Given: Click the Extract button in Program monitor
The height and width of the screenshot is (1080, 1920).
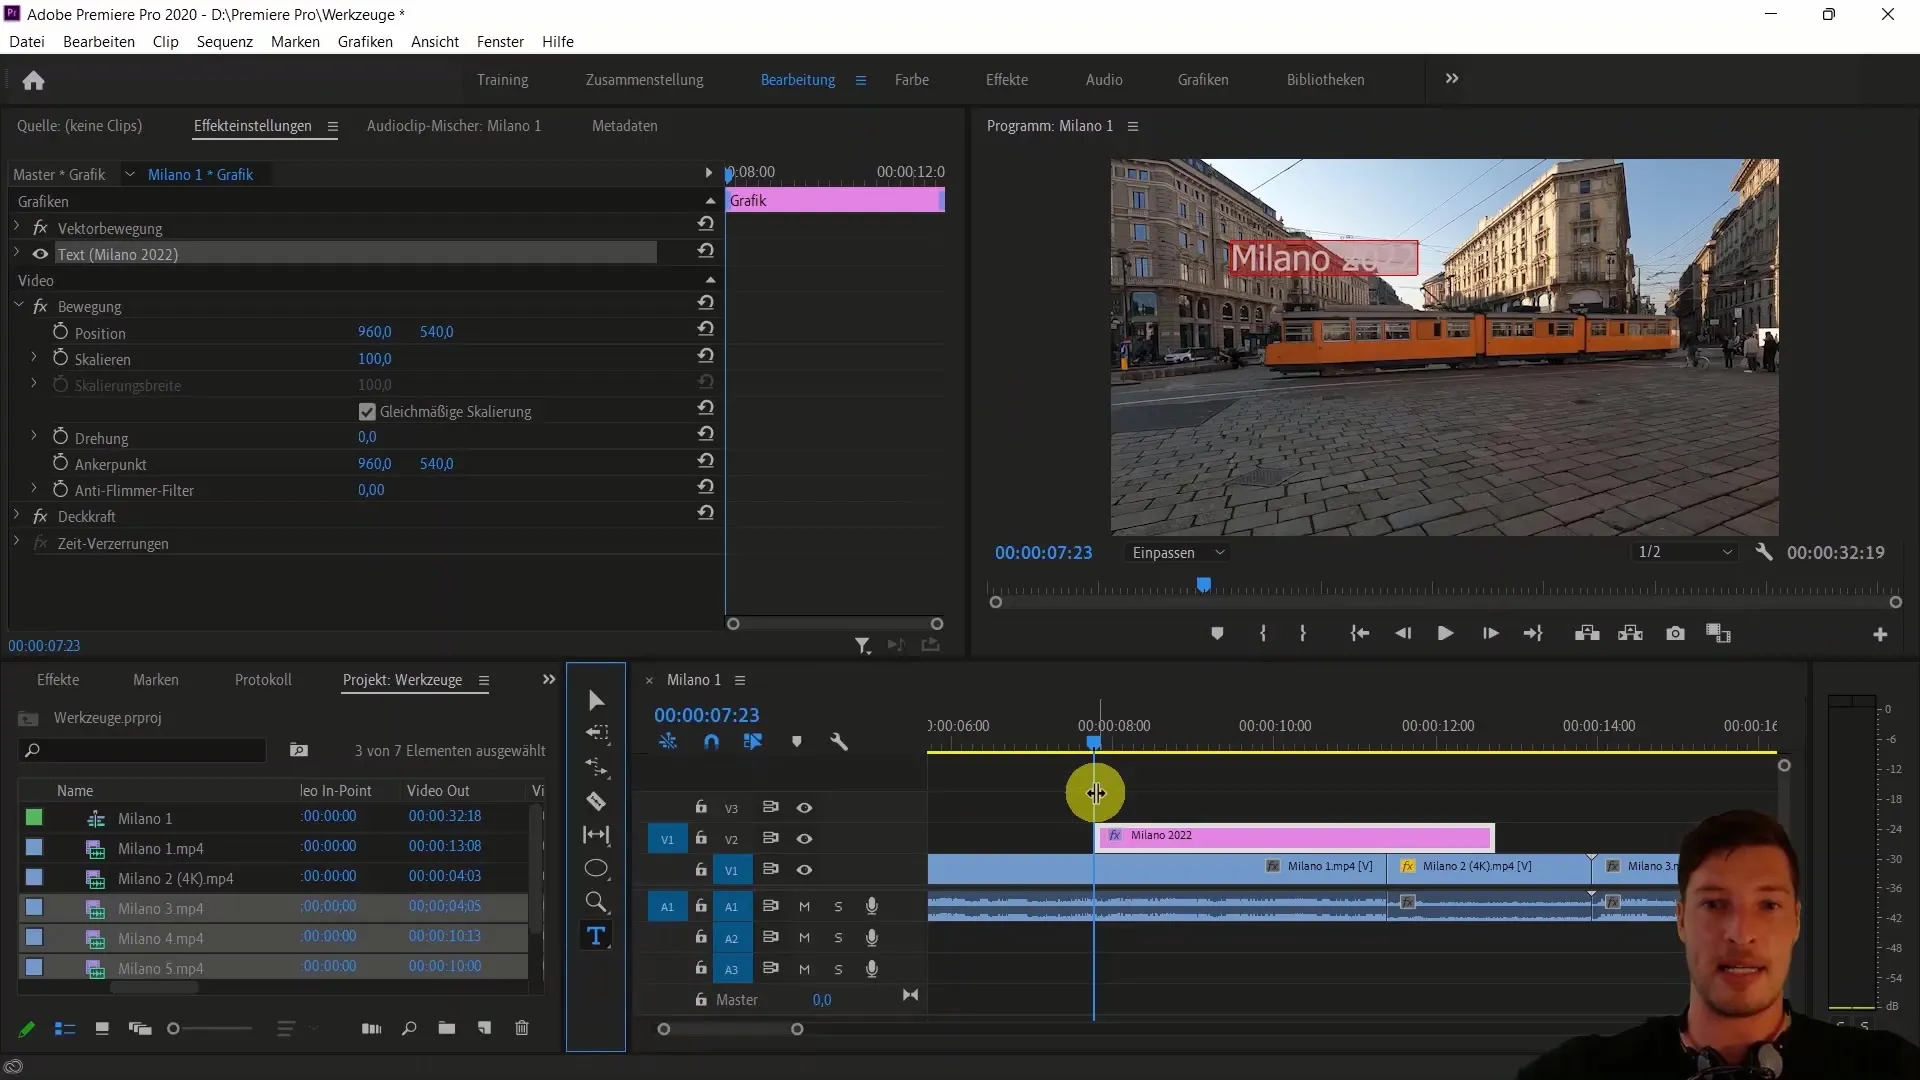Looking at the screenshot, I should (x=1631, y=634).
